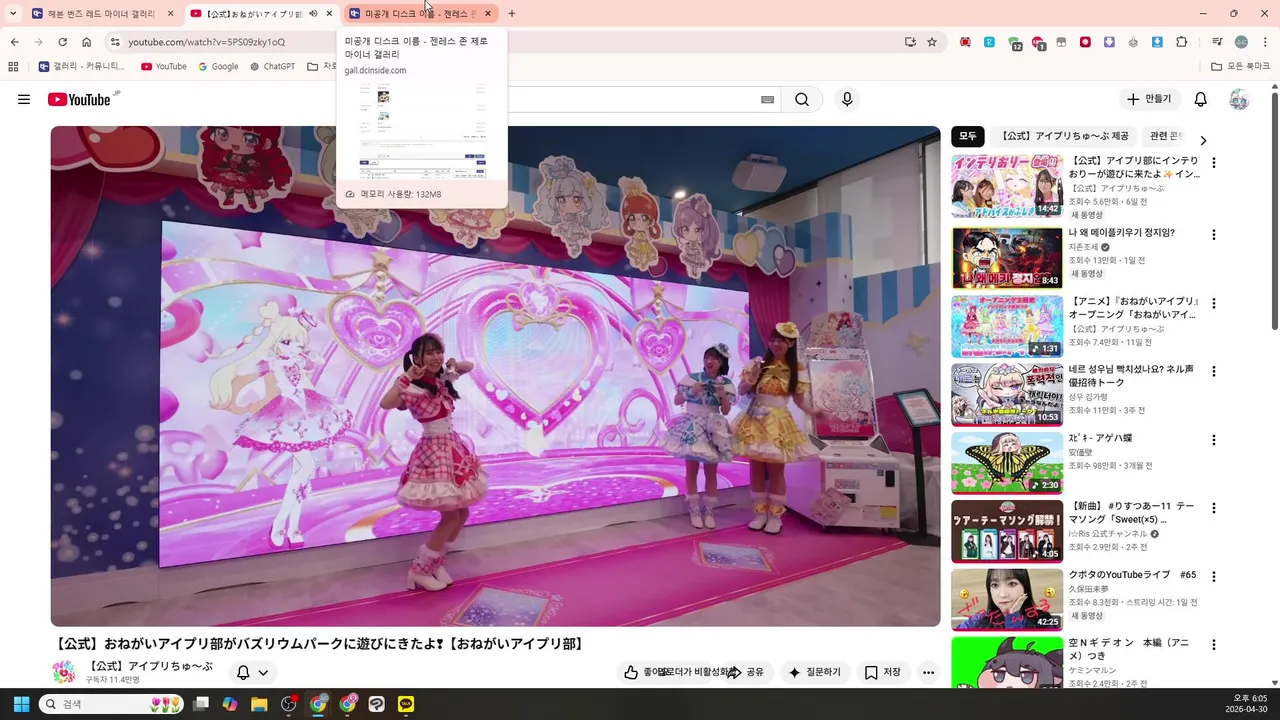The width and height of the screenshot is (1280, 720).
Task: Click the purple download extension icon
Action: (x=1109, y=42)
